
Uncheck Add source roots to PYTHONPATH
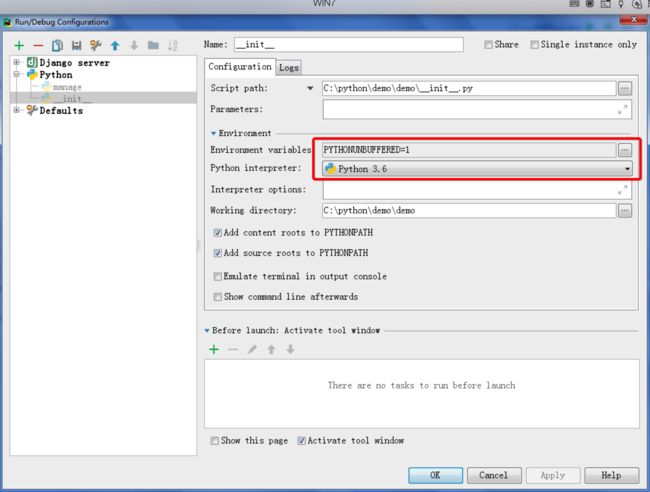pyautogui.click(x=217, y=253)
